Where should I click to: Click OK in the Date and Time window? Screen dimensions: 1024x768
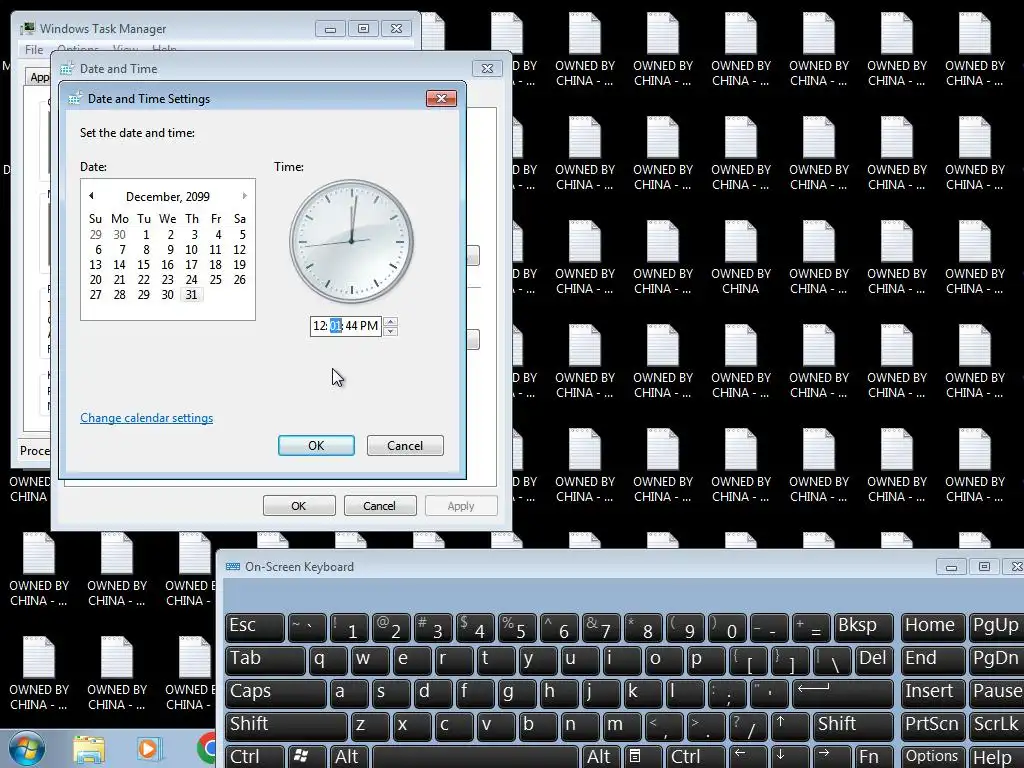click(298, 505)
